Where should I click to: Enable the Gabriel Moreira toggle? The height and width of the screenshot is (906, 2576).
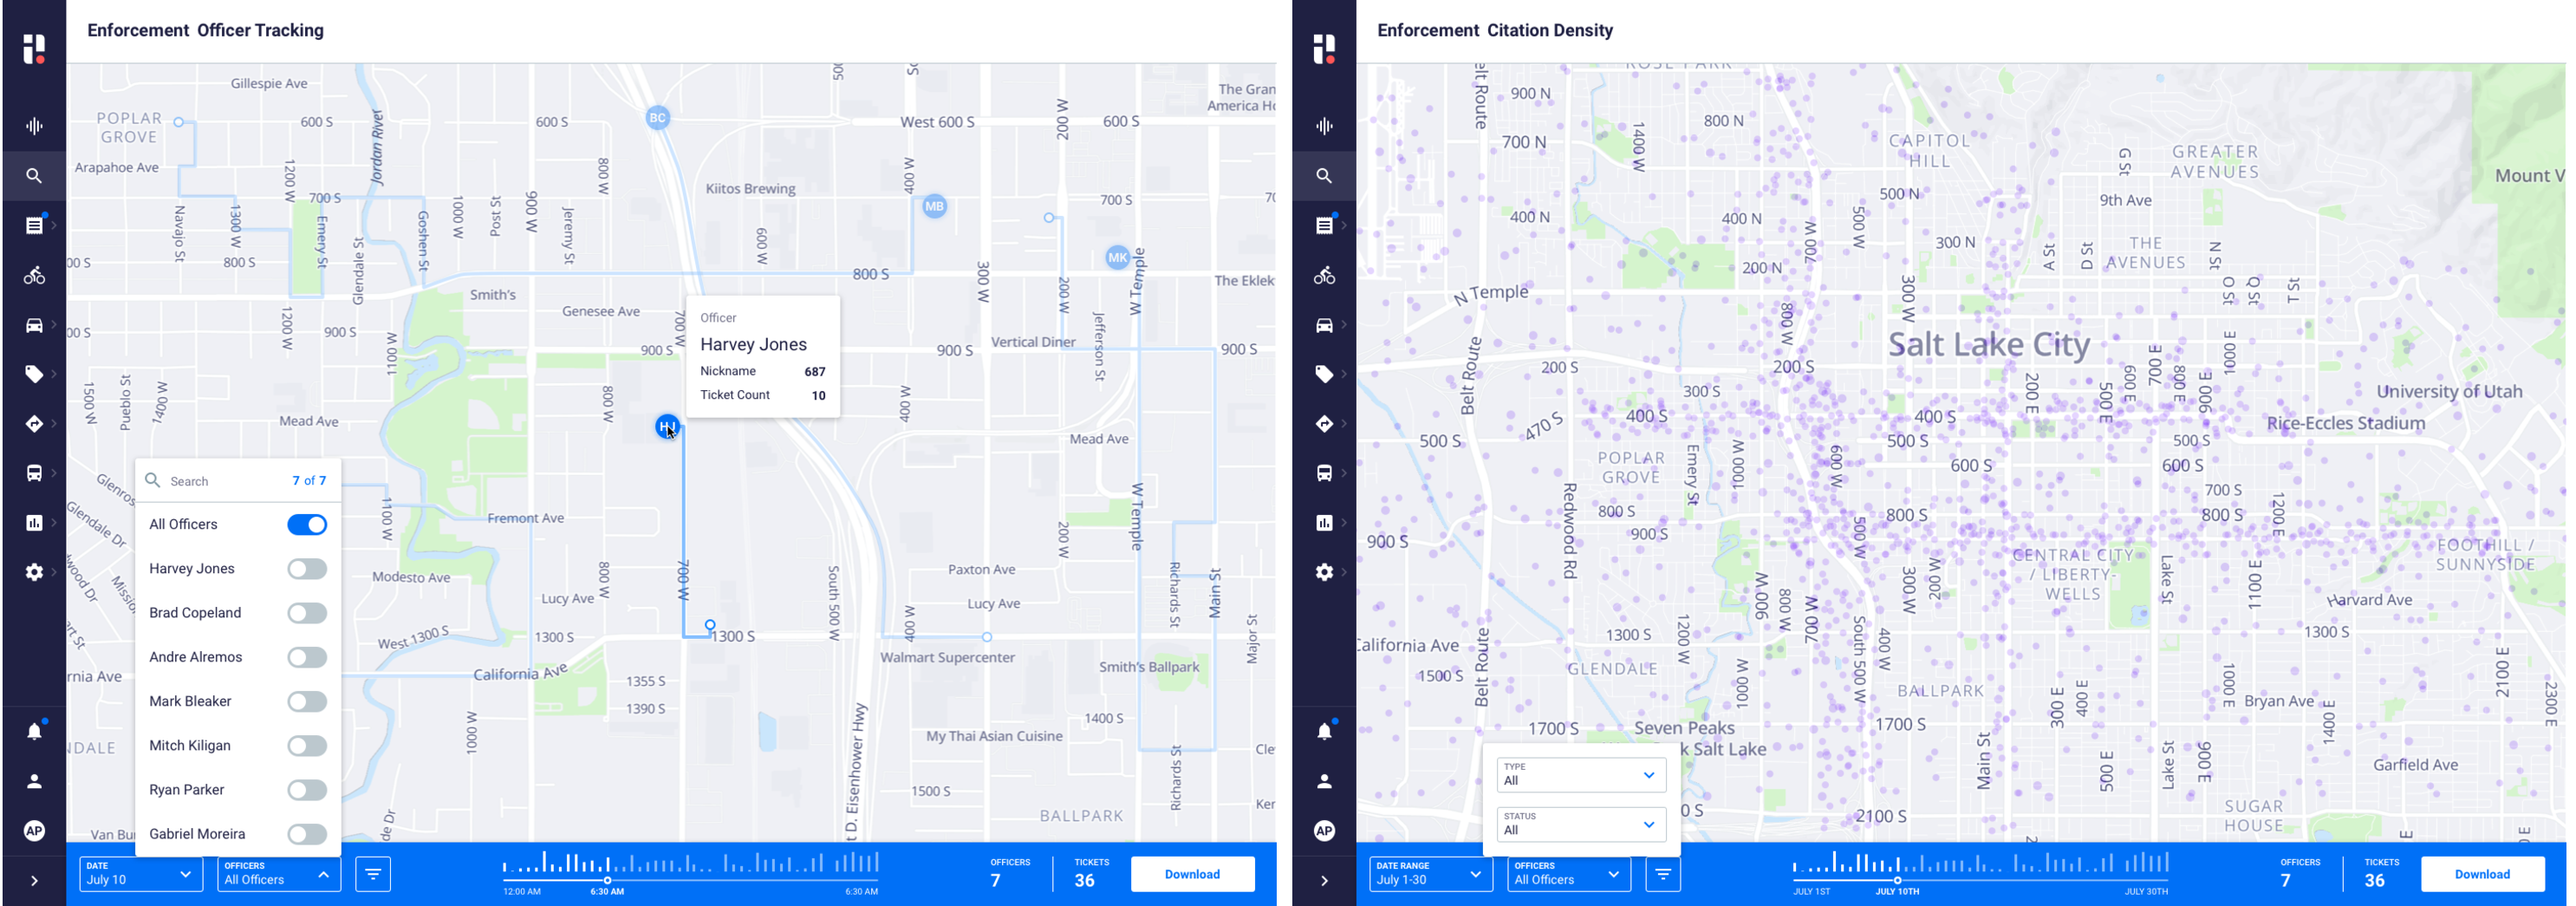pyautogui.click(x=307, y=834)
